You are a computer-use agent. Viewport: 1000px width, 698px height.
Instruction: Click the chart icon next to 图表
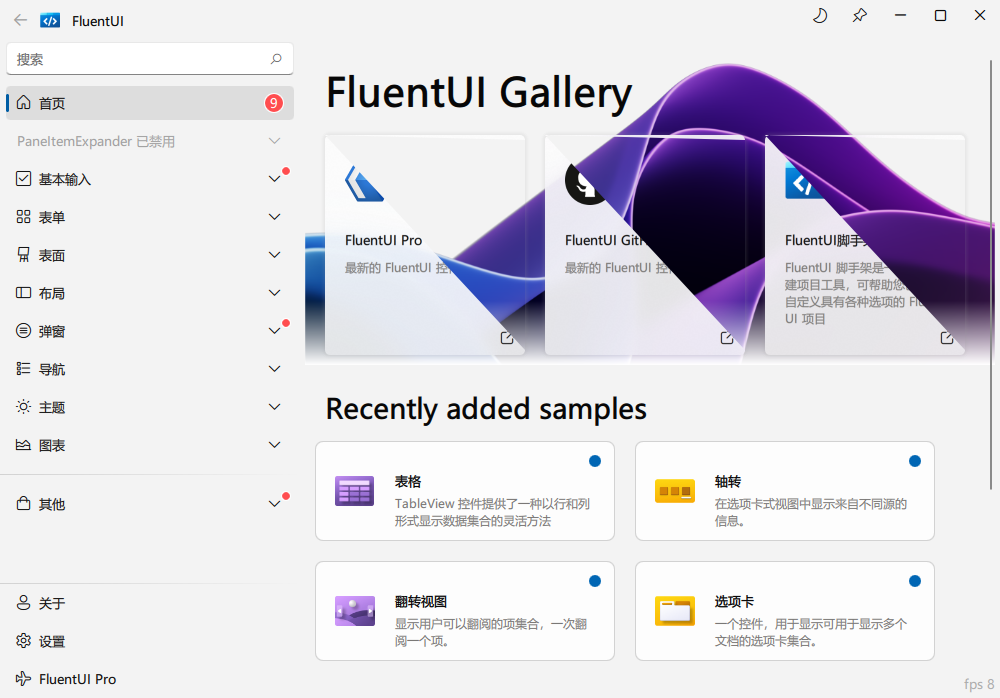[24, 445]
